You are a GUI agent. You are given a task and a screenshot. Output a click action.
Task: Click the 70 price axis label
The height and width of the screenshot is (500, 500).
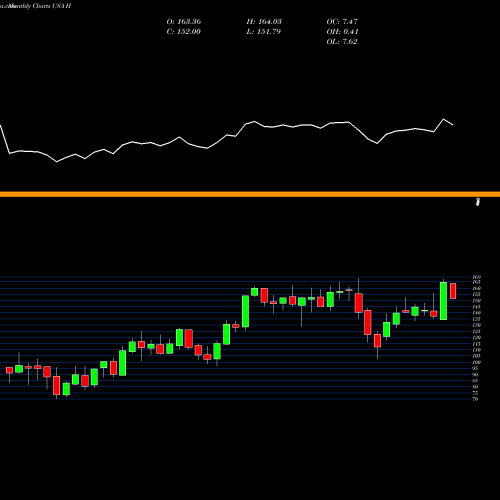[x=475, y=399]
